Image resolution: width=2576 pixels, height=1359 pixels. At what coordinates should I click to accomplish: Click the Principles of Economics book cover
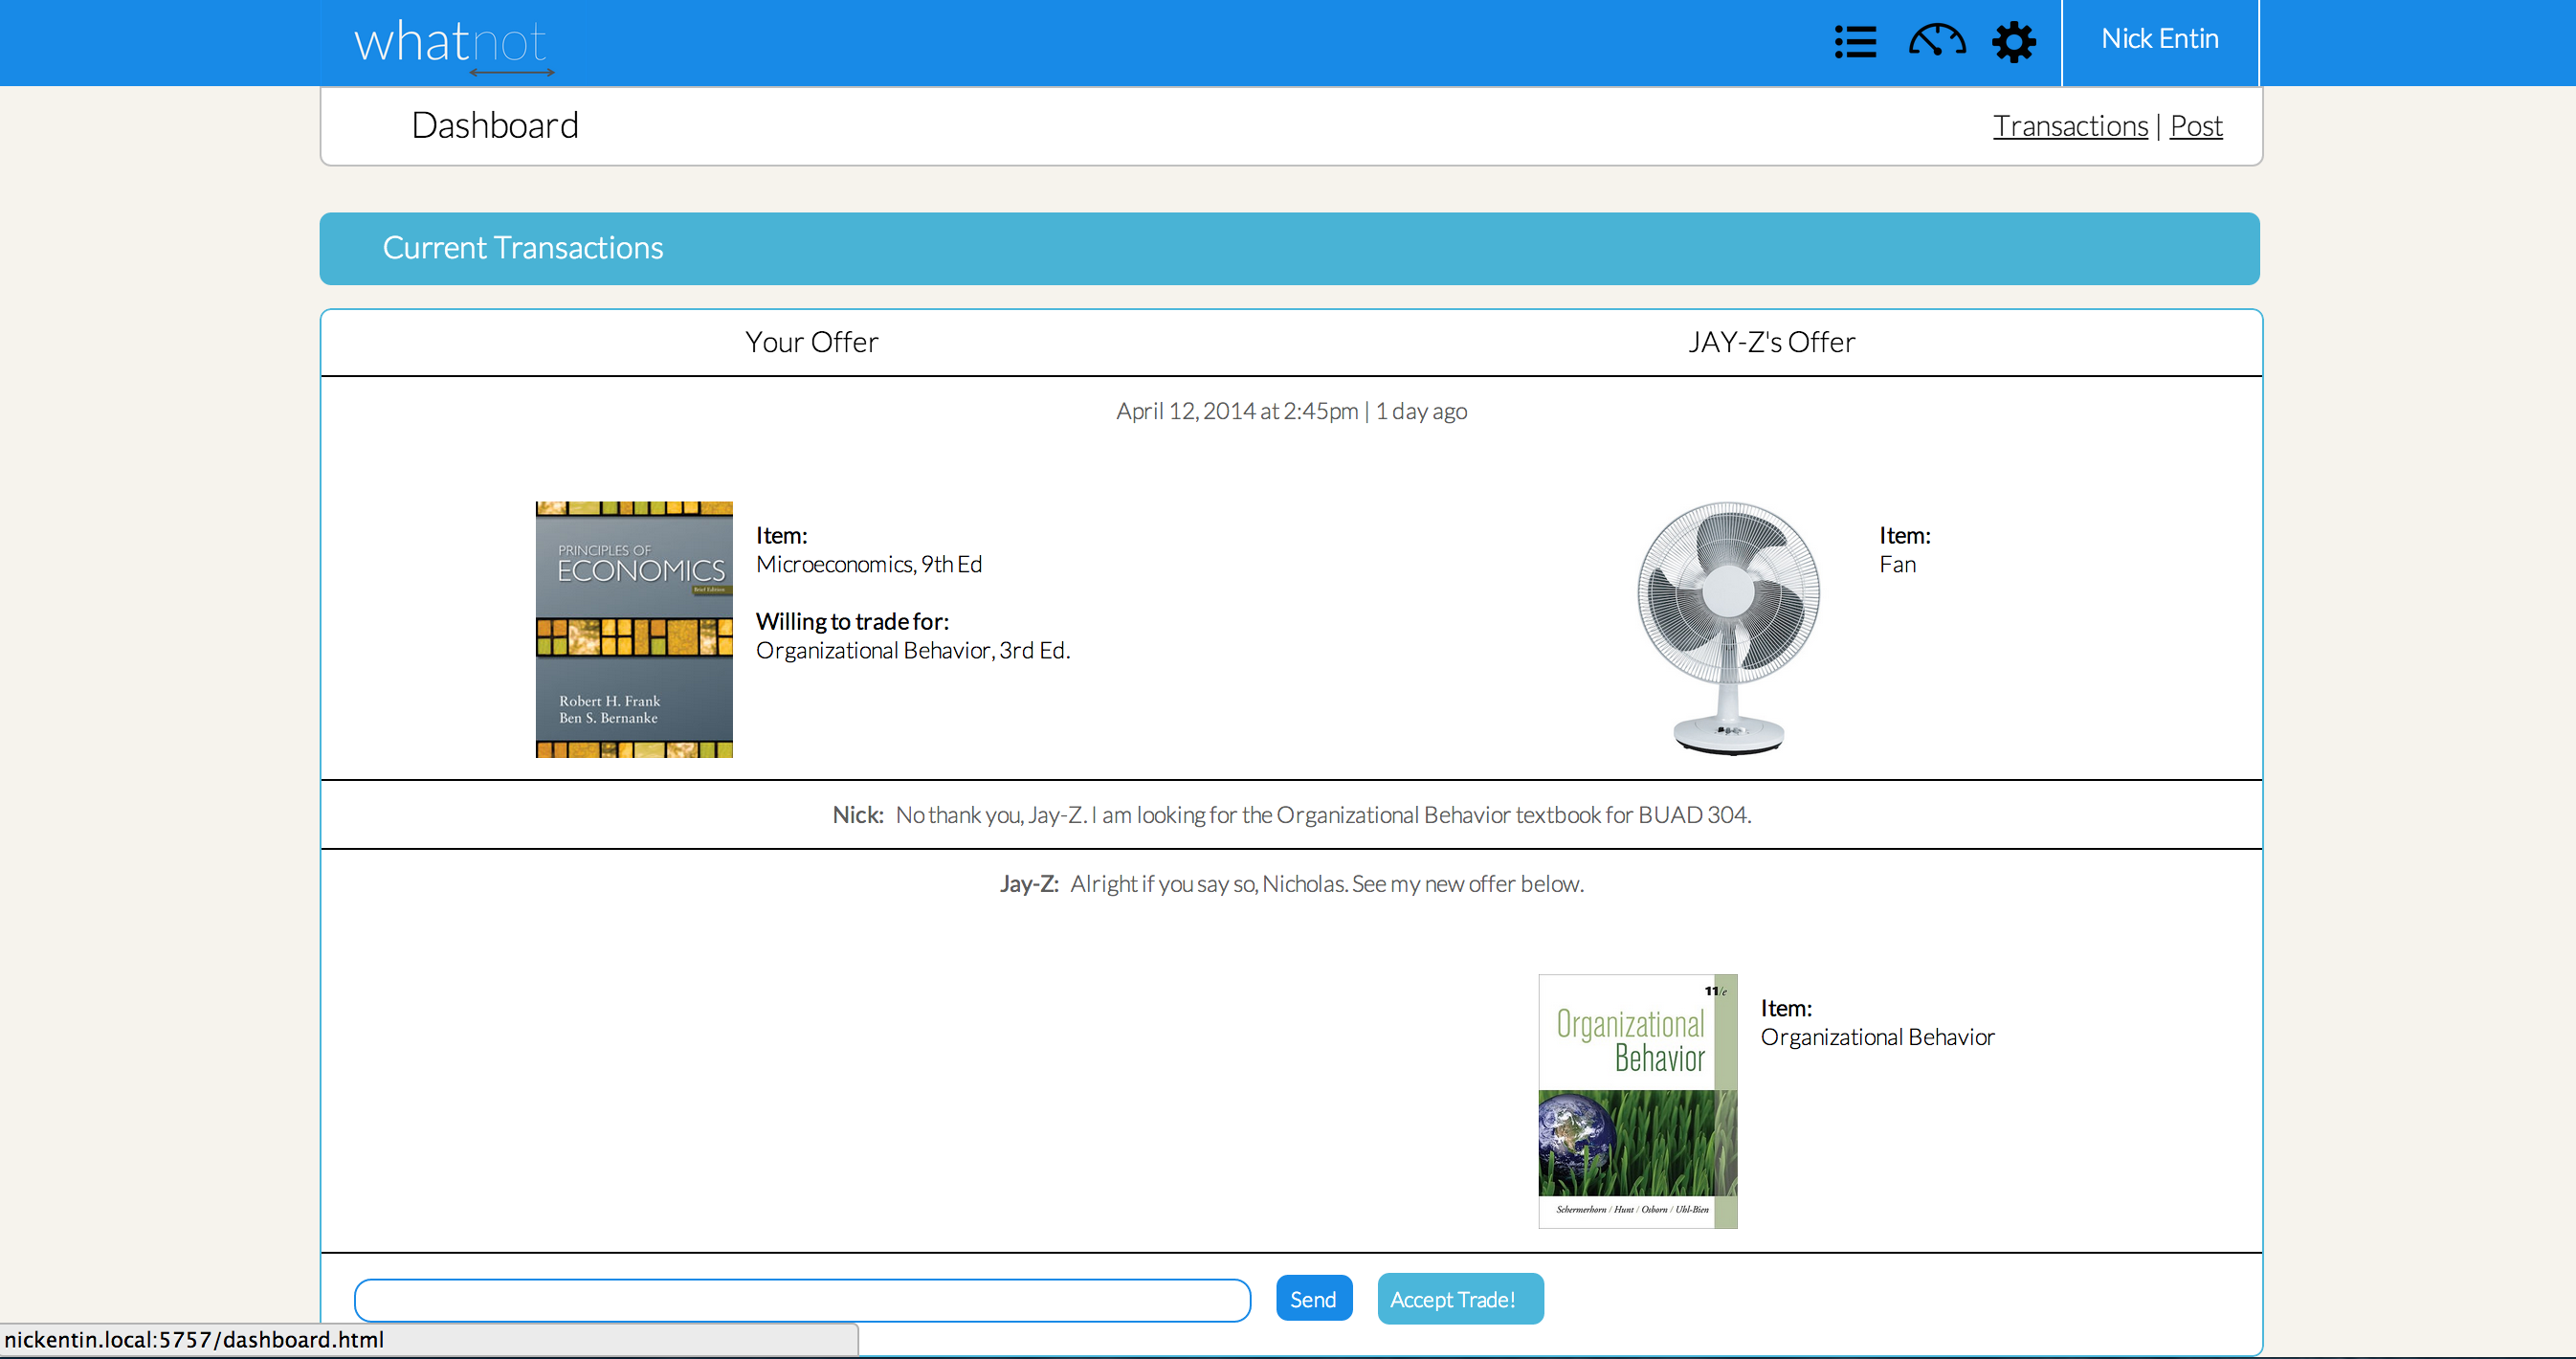[x=634, y=629]
